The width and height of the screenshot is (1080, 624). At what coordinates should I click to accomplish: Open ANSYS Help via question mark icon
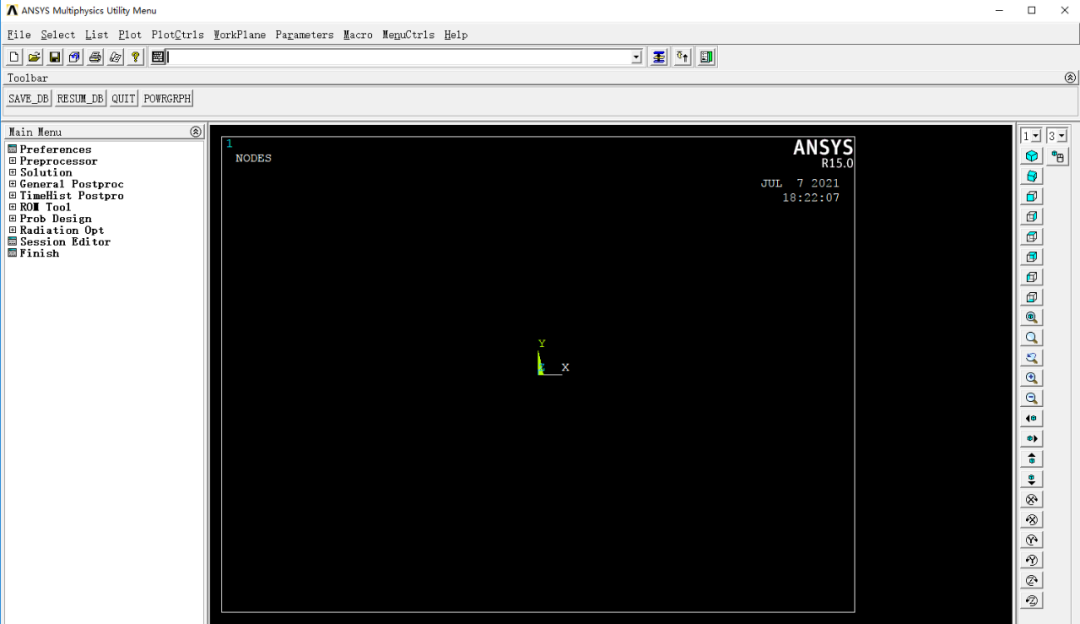pos(136,57)
